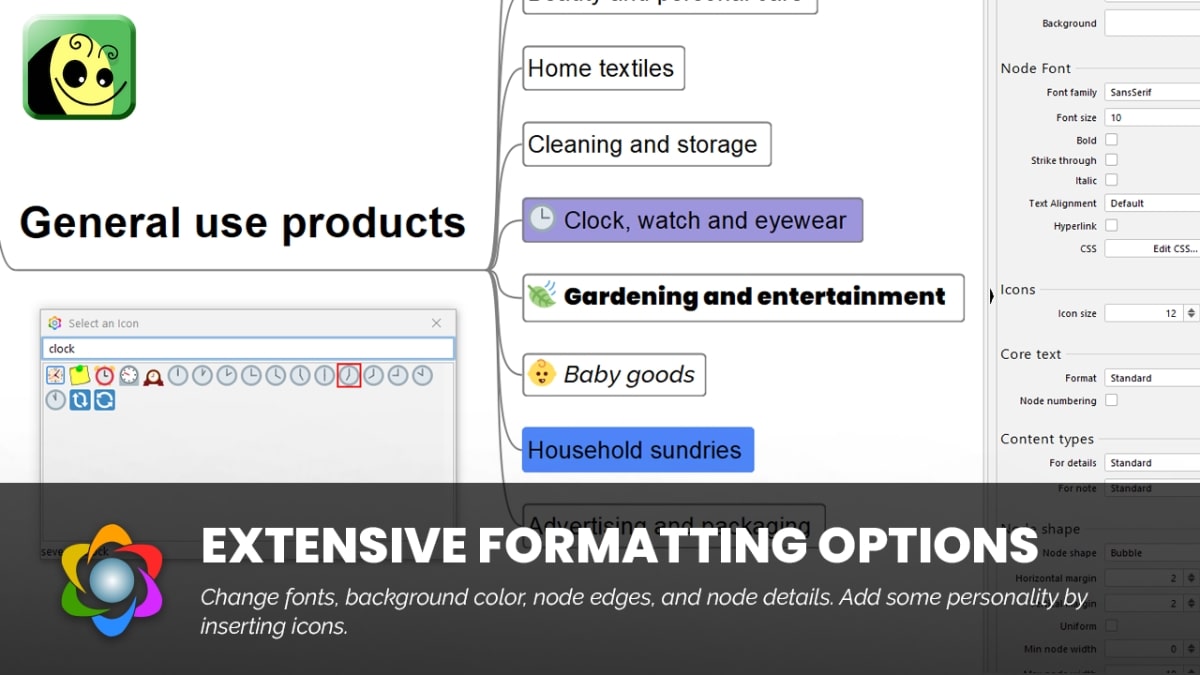Enable the Bold checkbox

pos(1111,140)
